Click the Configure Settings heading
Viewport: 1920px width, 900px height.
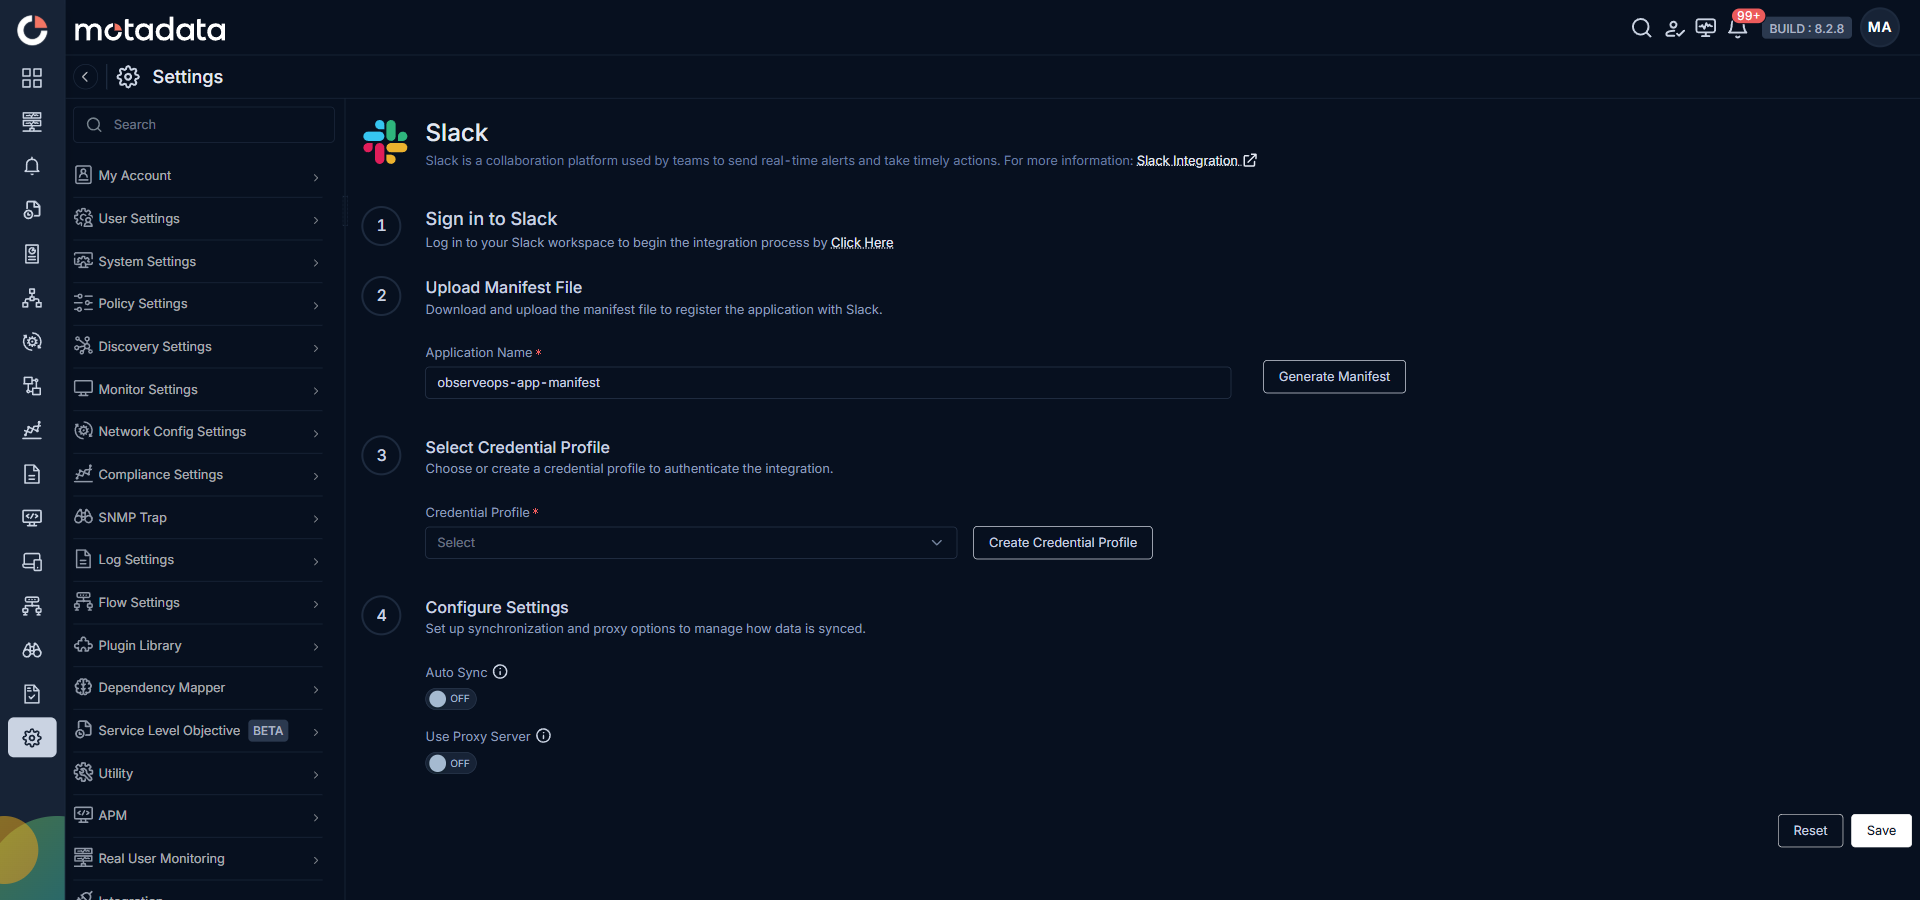tap(497, 608)
